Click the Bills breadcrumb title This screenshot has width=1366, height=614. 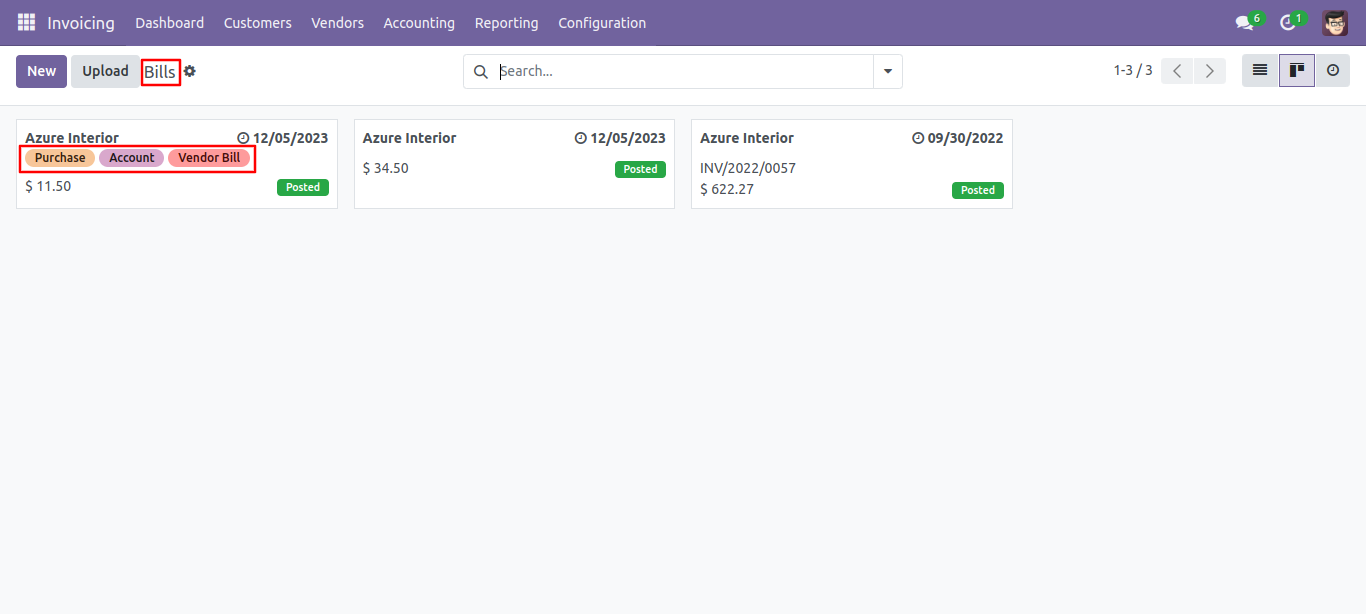tap(160, 72)
